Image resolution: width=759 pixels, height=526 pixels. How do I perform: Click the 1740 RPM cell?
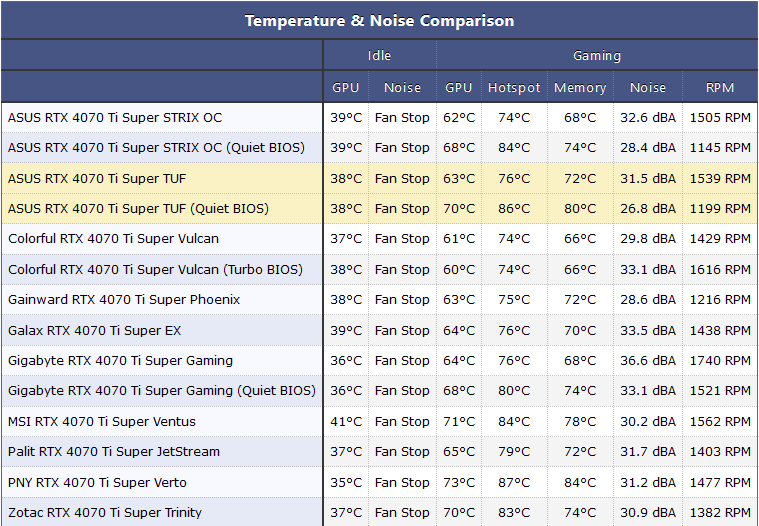click(x=720, y=360)
